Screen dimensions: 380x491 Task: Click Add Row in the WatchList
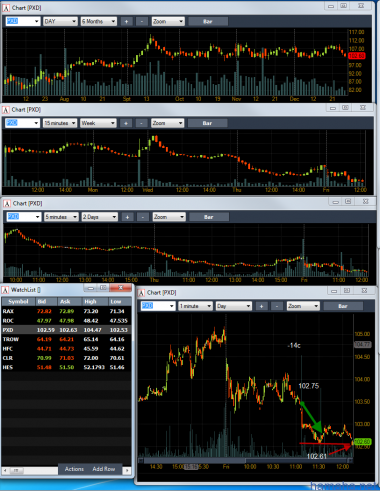tap(104, 469)
